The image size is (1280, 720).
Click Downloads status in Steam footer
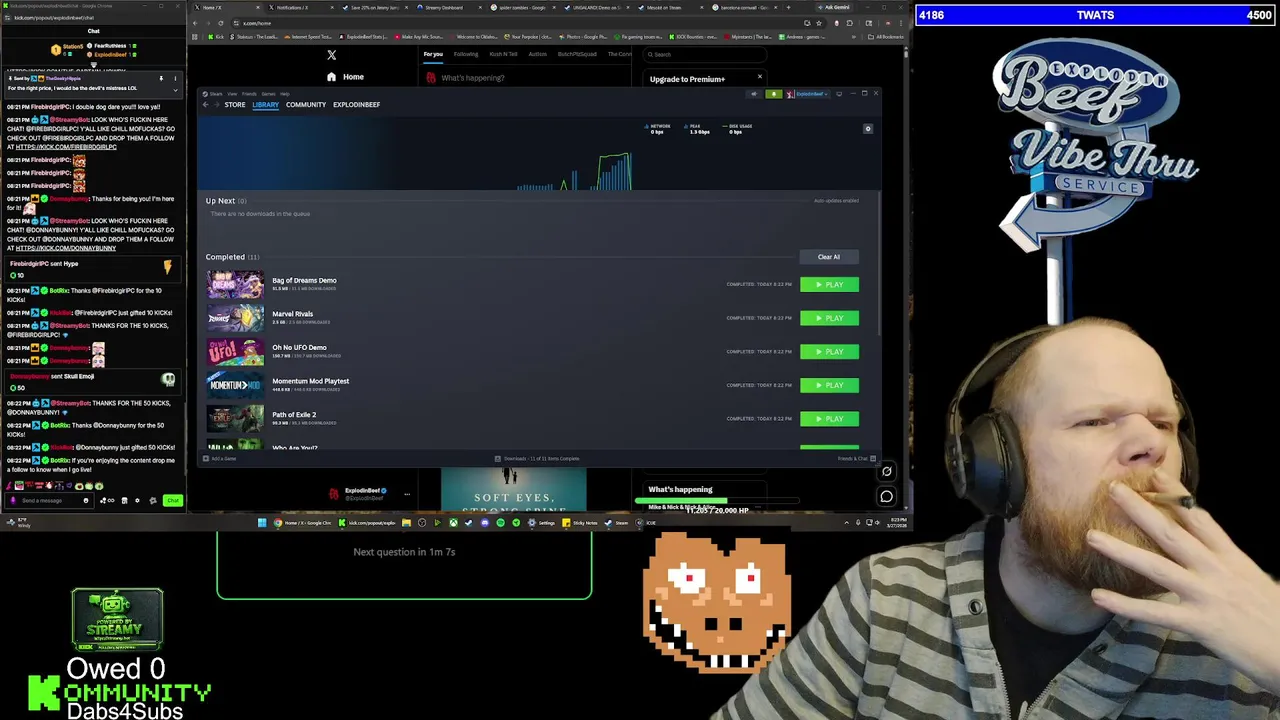coord(537,459)
